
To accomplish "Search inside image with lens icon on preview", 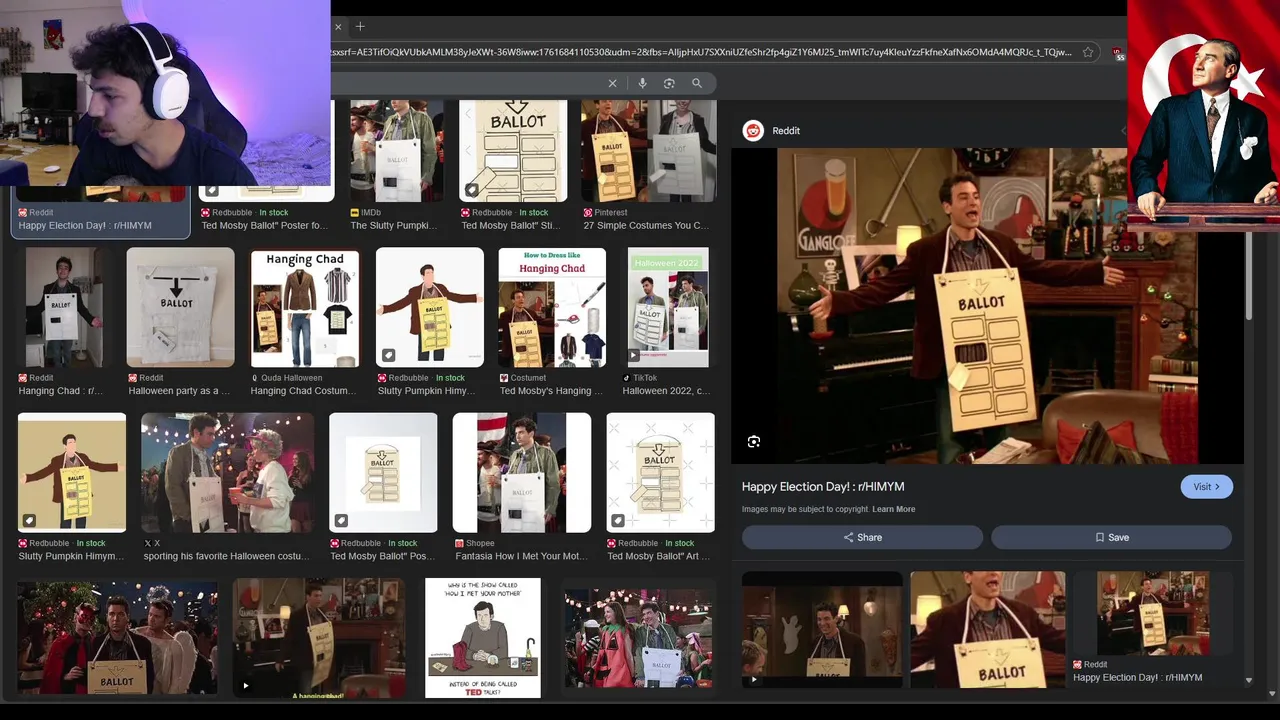I will coord(754,441).
